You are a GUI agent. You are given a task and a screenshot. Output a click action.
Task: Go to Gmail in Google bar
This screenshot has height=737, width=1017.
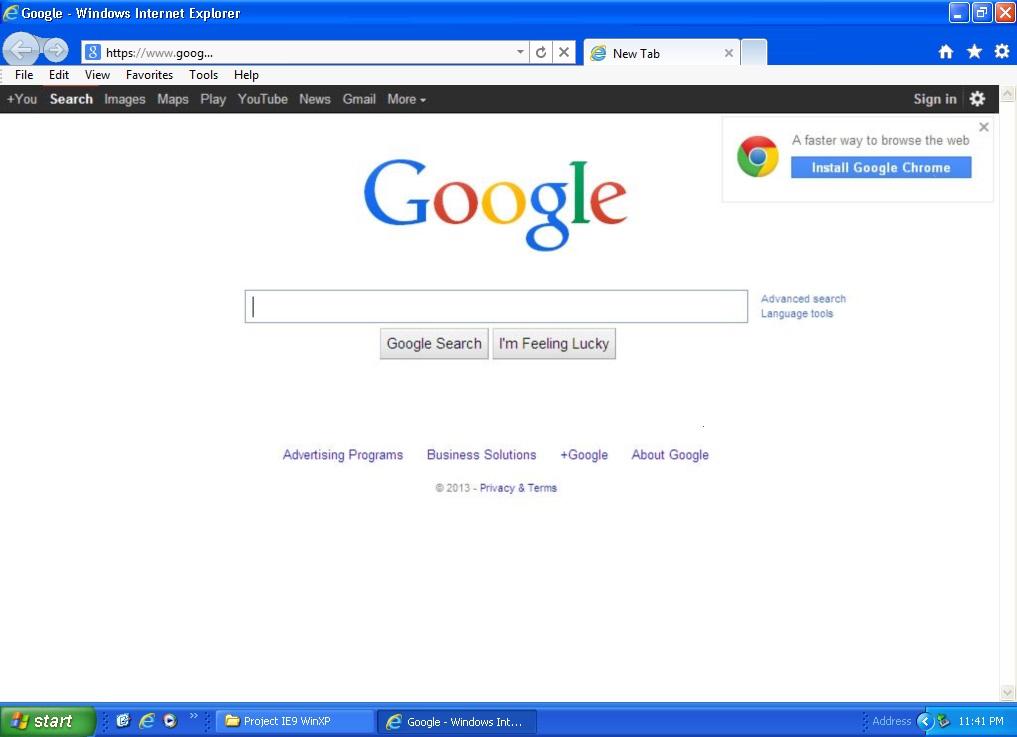(359, 99)
